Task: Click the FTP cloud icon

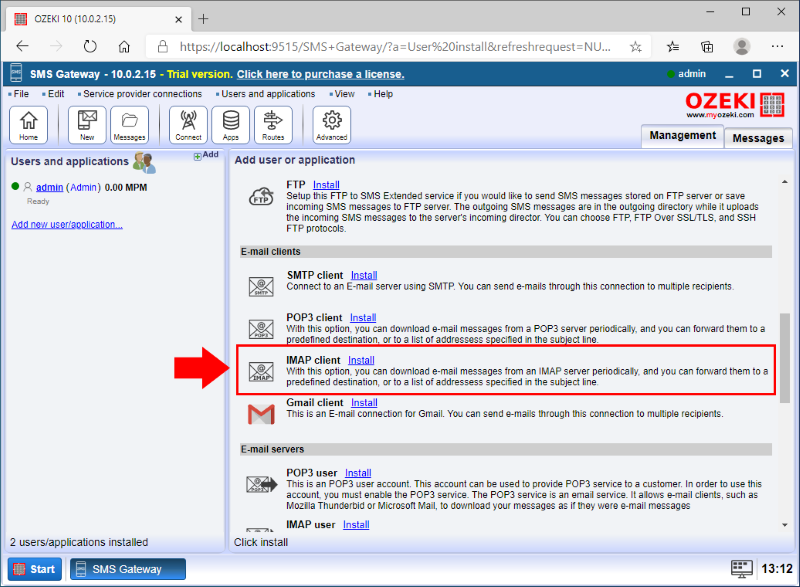Action: coord(261,196)
